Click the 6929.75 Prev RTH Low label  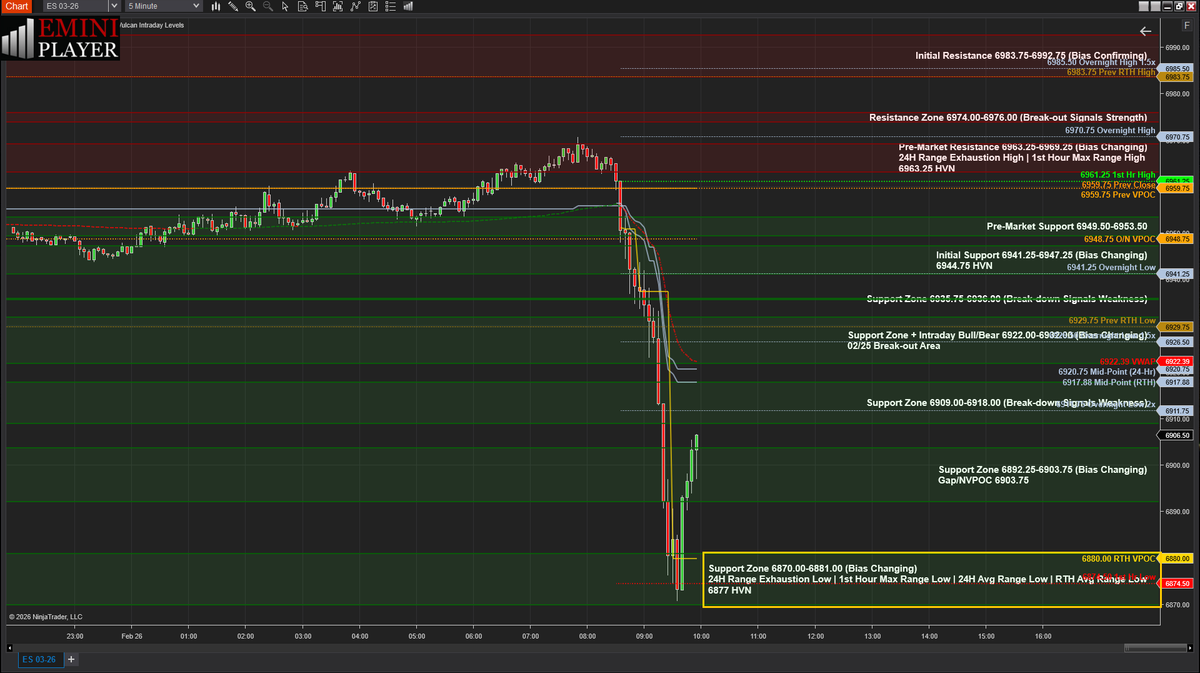click(1113, 320)
